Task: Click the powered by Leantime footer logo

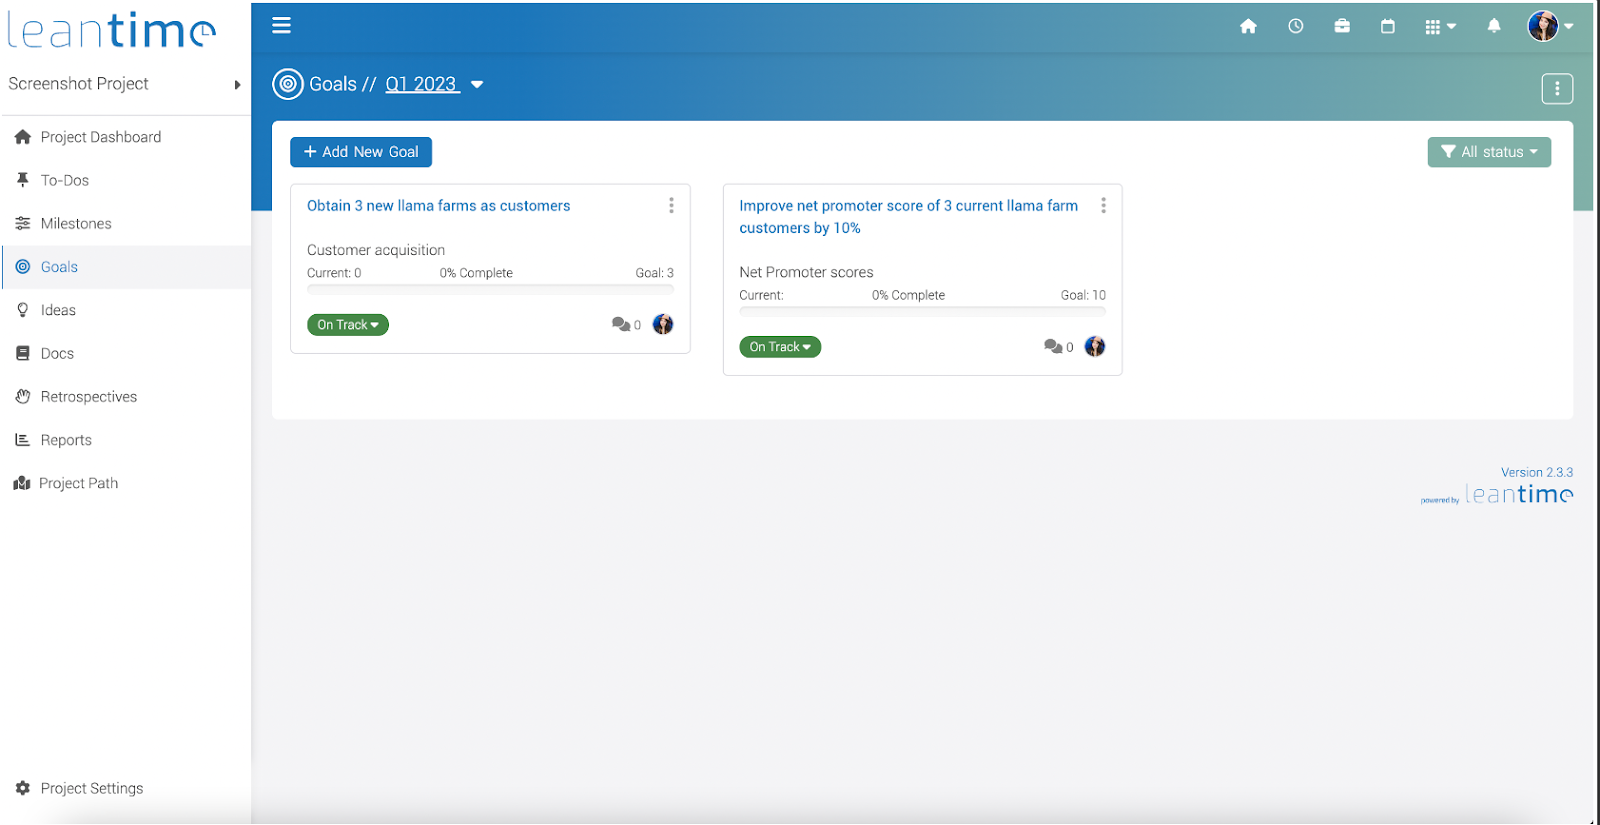Action: pos(1497,495)
